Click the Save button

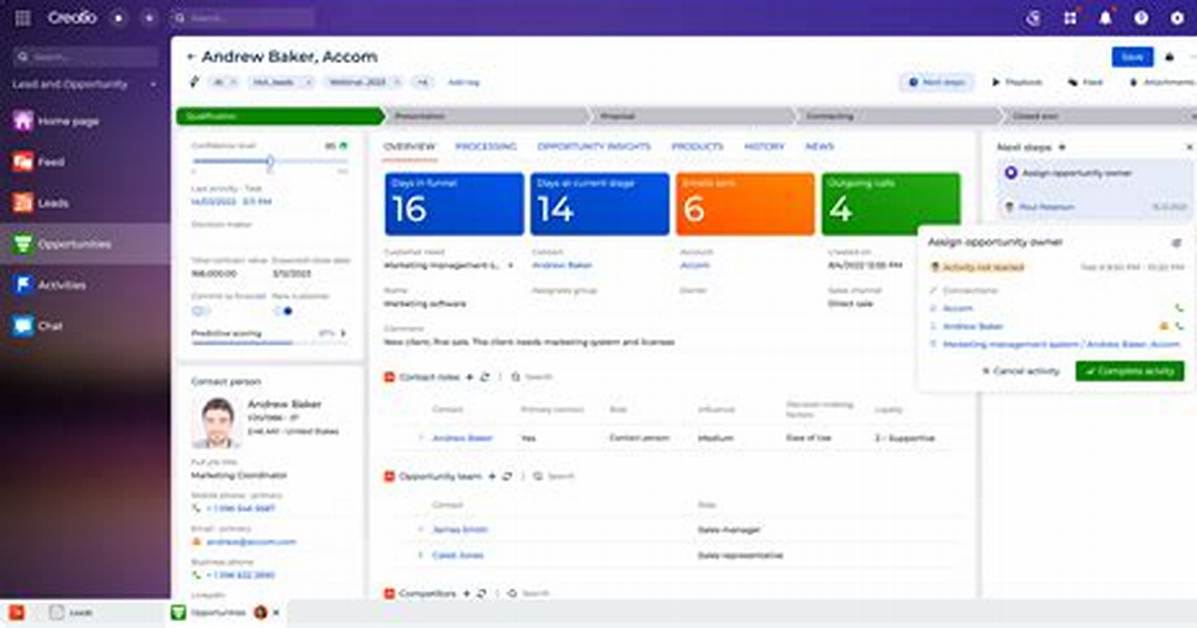(x=1133, y=57)
